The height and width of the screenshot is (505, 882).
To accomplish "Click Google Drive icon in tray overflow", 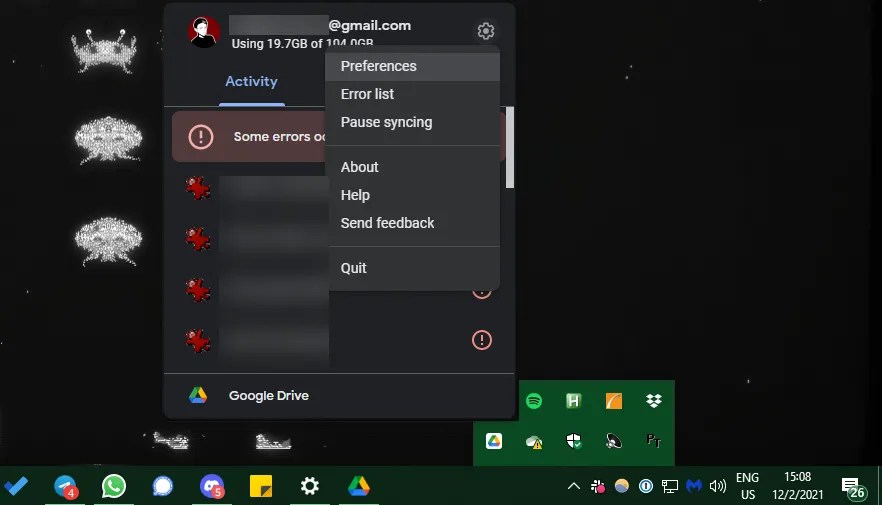I will [494, 441].
